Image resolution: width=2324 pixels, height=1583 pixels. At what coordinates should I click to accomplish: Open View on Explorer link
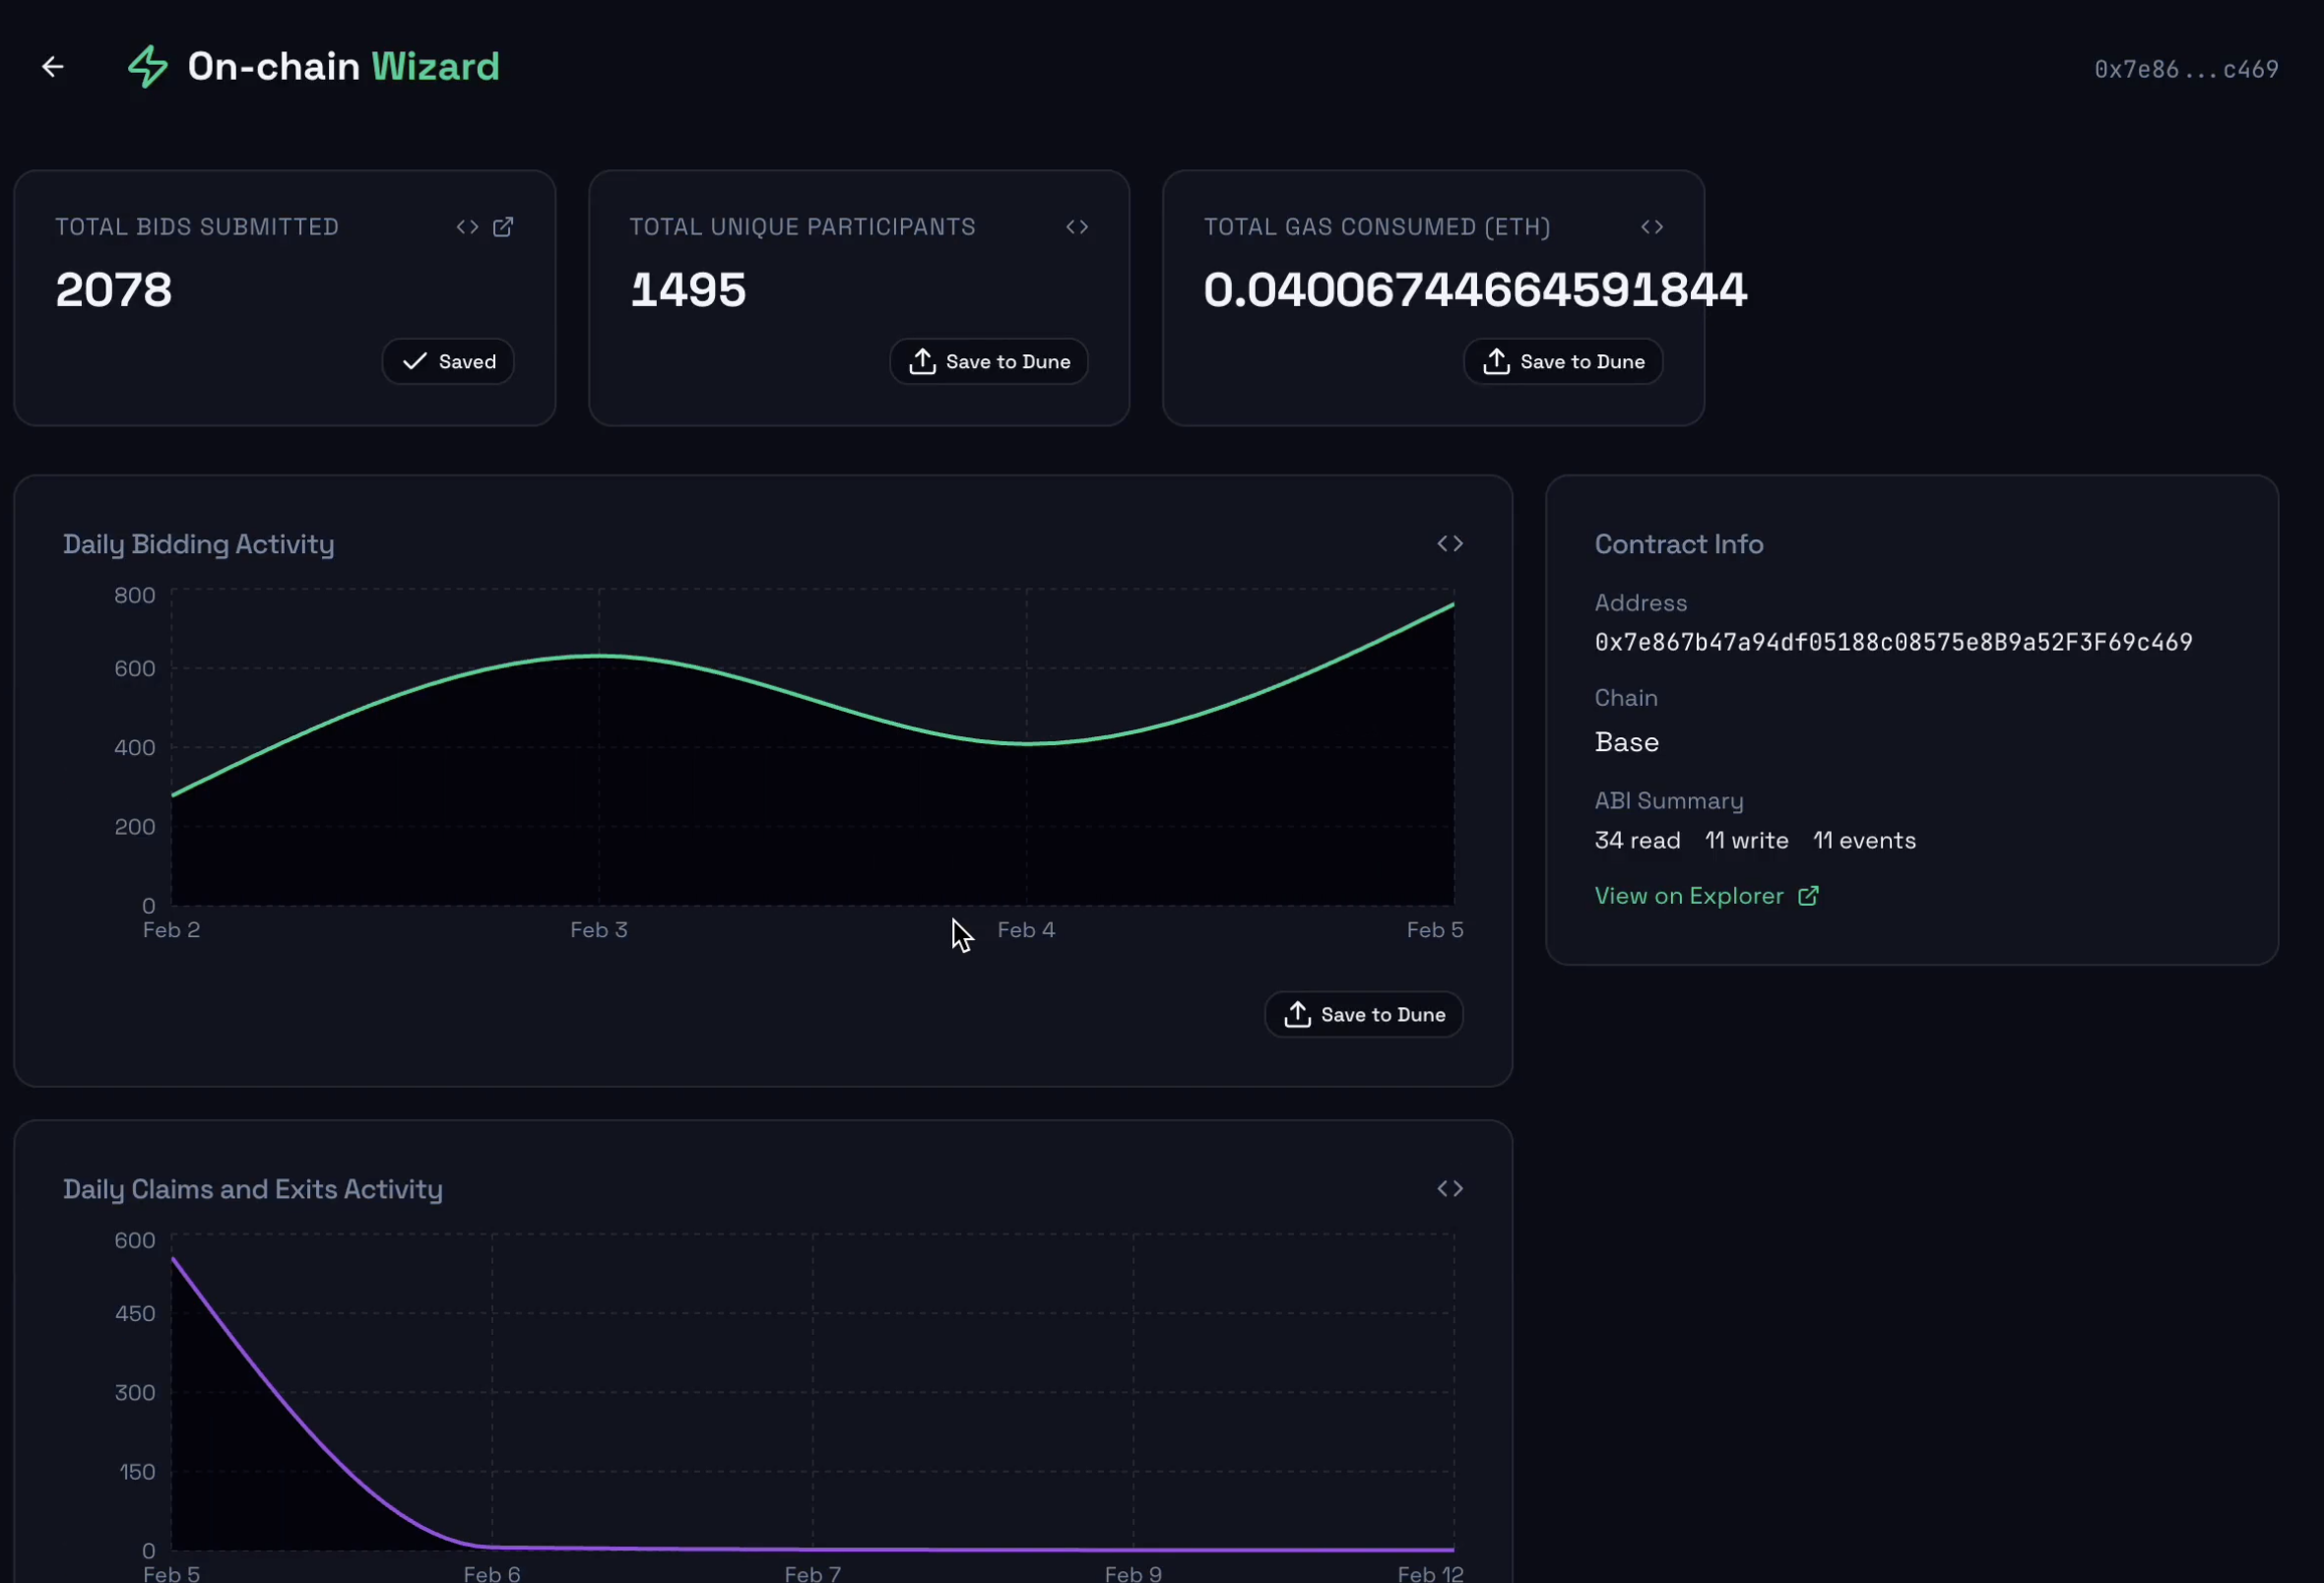tap(1689, 895)
